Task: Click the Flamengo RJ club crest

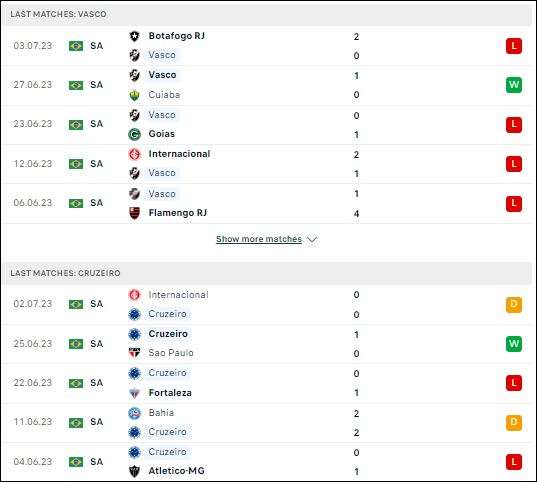Action: point(134,213)
